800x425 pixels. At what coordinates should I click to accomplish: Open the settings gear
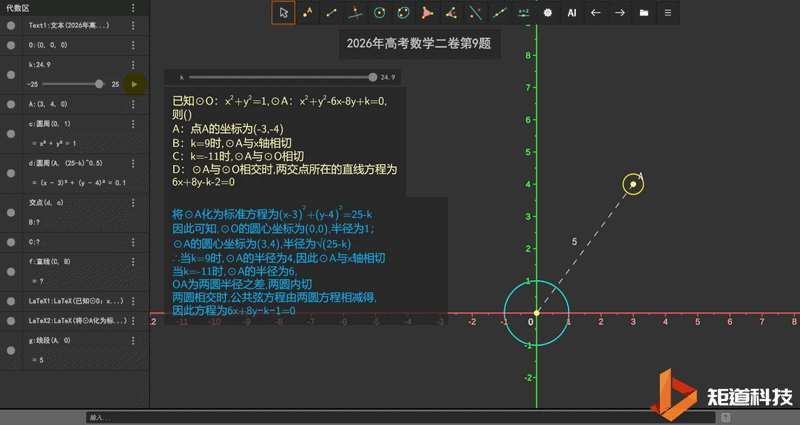coord(547,13)
